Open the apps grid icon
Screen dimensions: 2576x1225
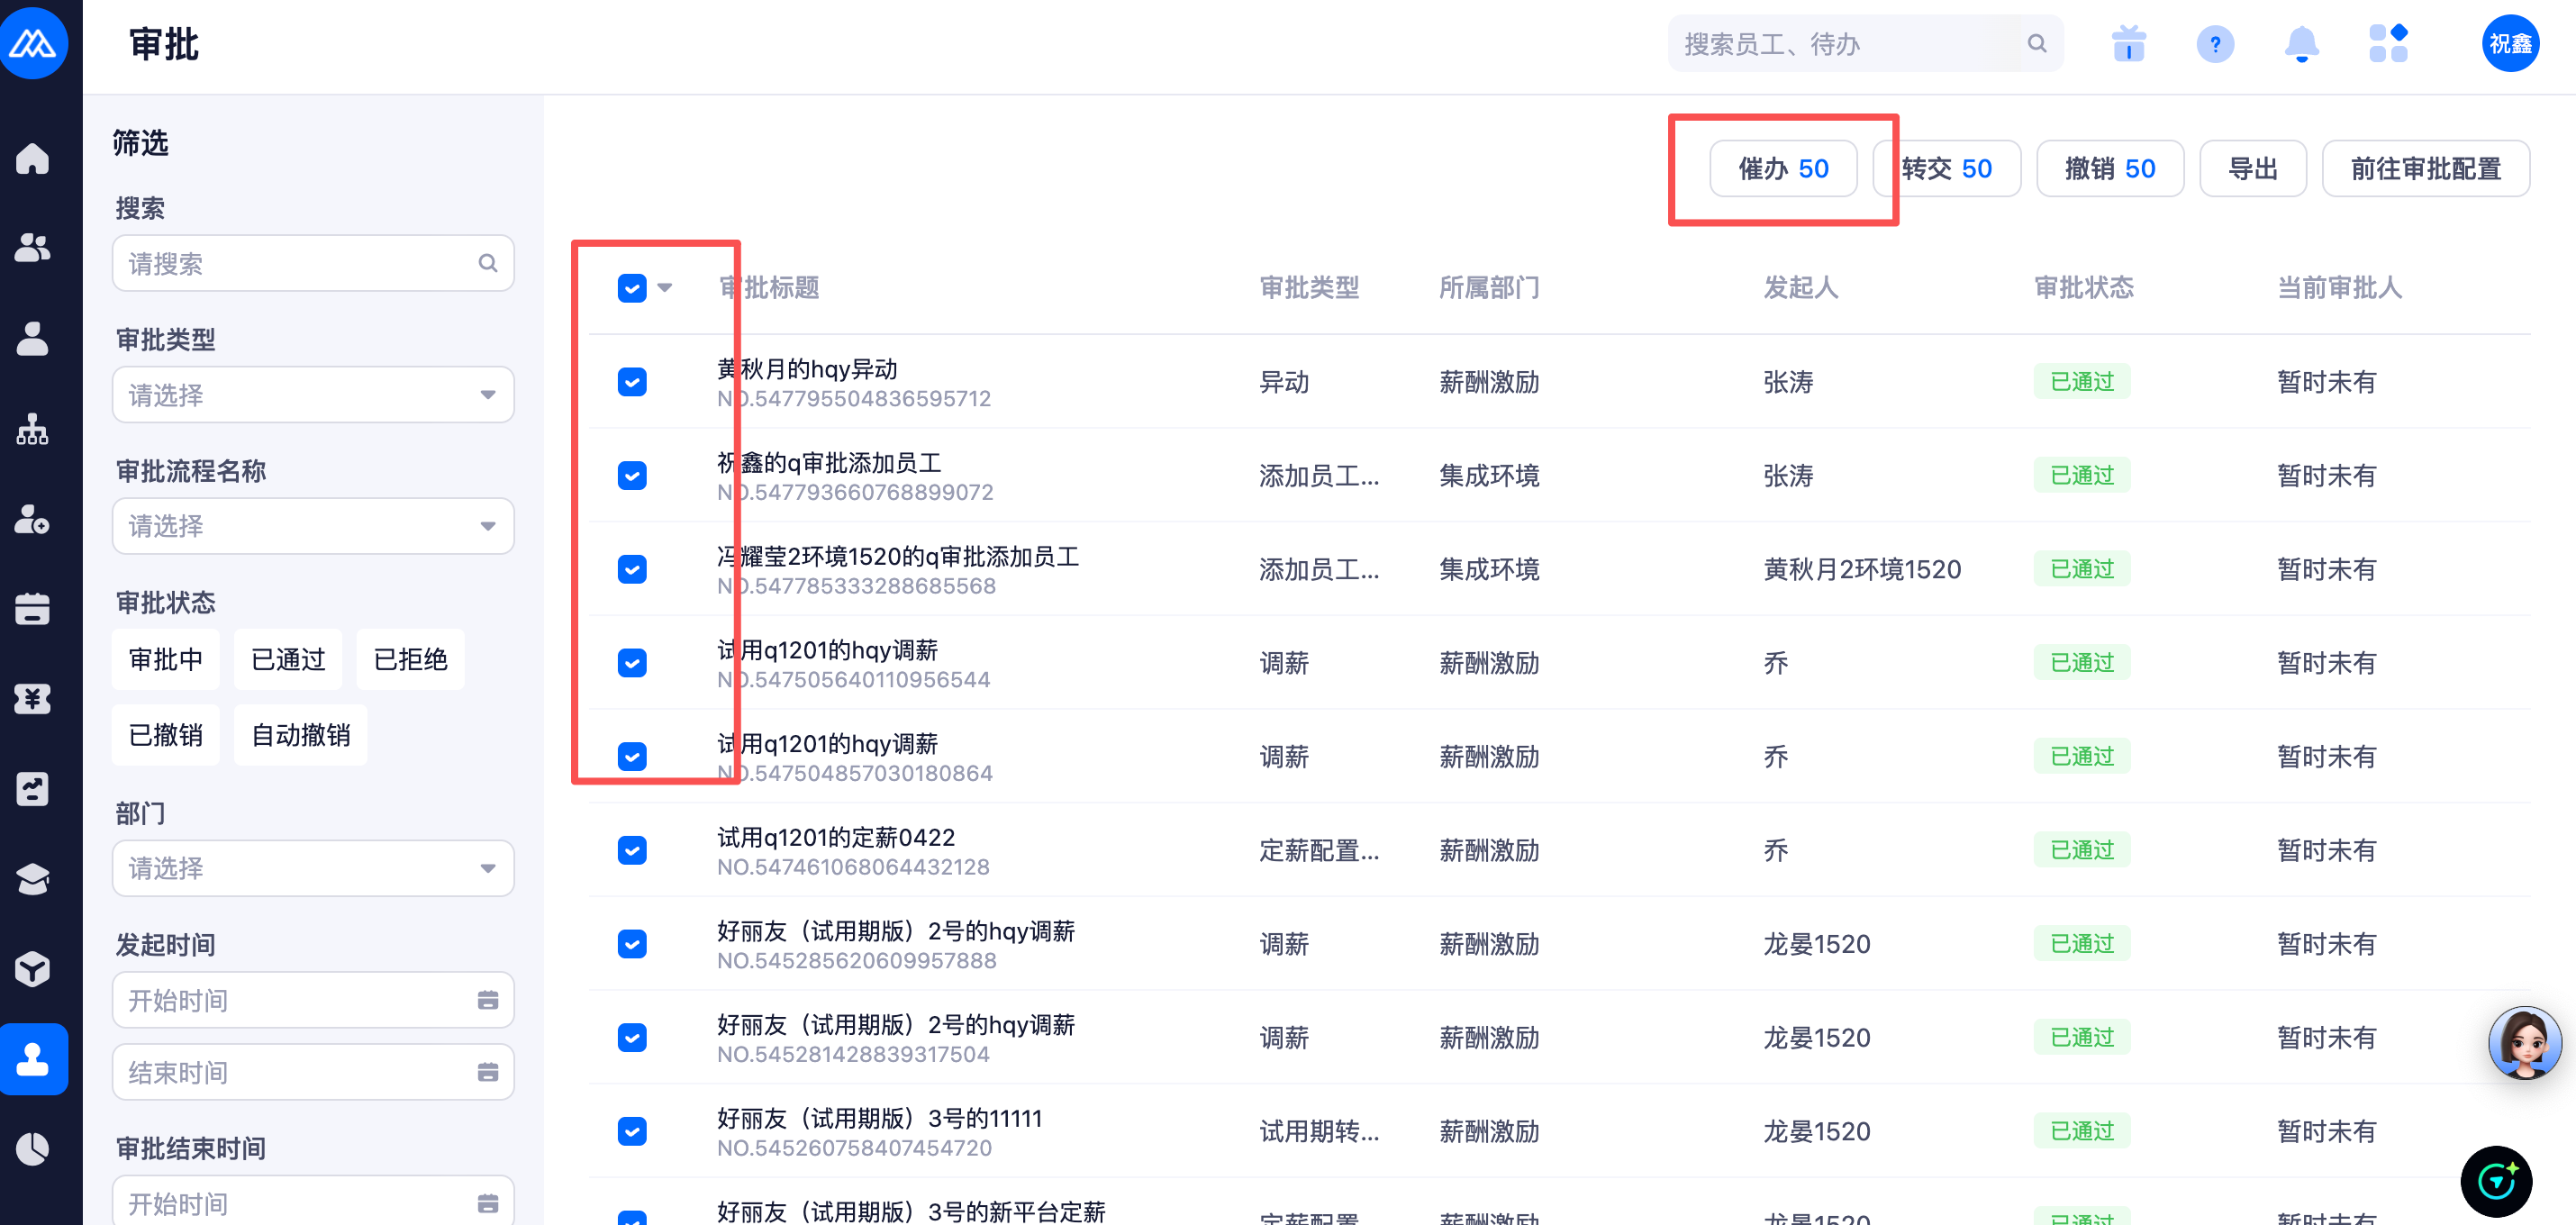point(2388,44)
